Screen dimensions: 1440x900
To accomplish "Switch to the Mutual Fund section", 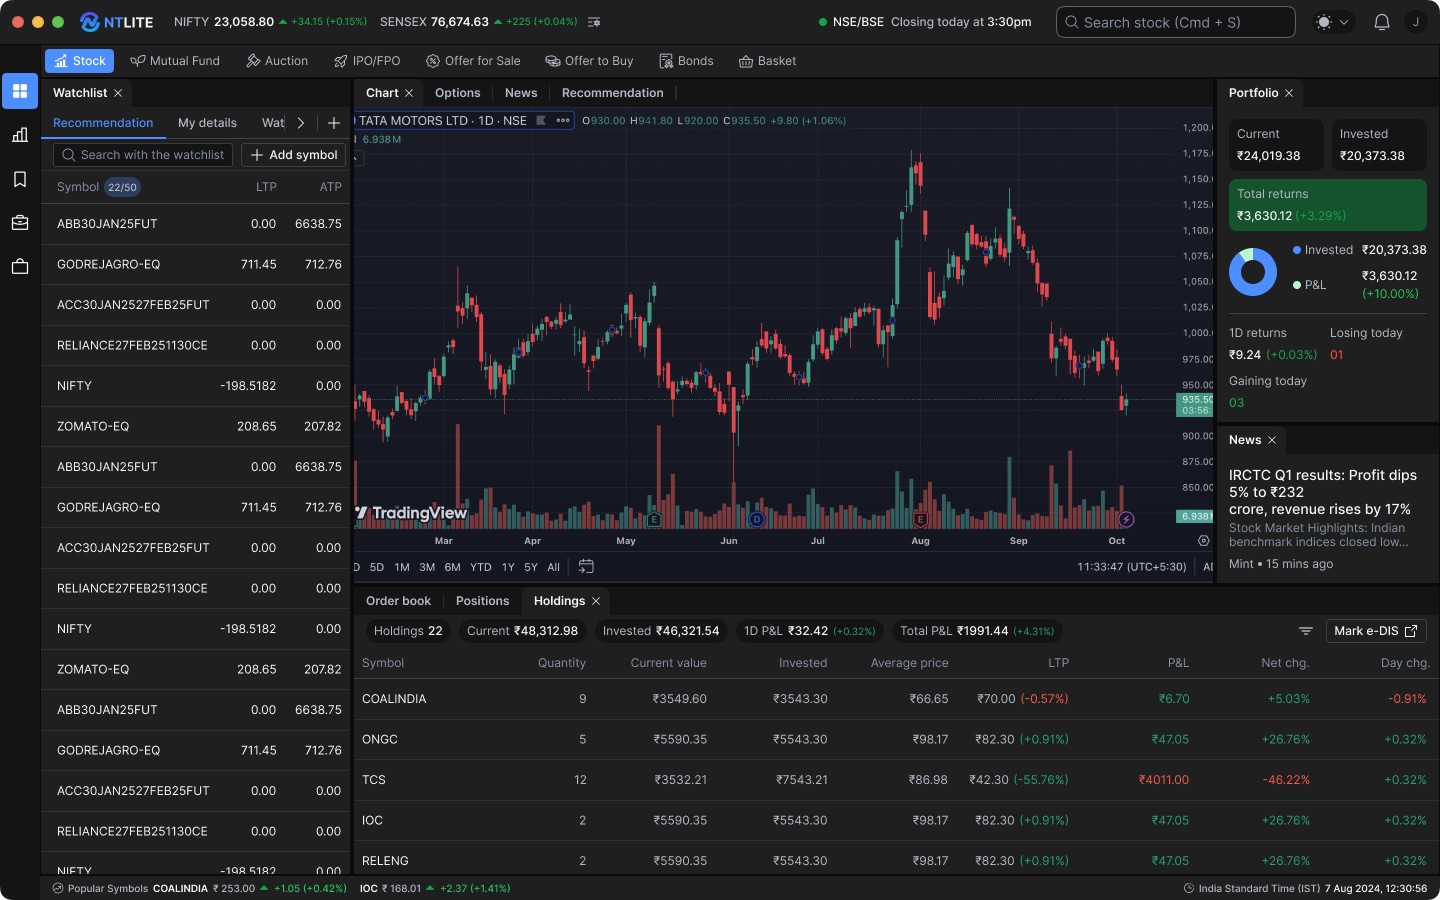I will pyautogui.click(x=175, y=61).
